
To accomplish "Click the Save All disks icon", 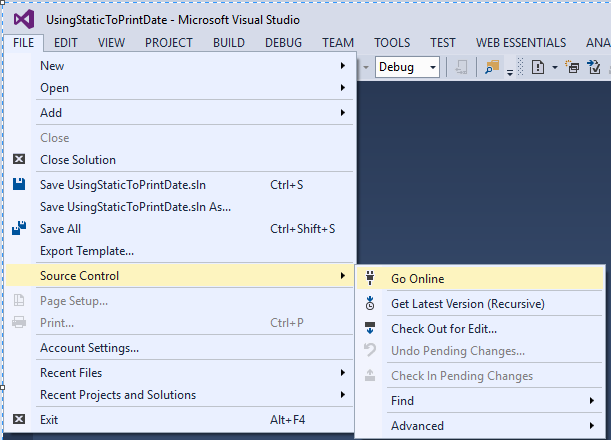I will 18,229.
